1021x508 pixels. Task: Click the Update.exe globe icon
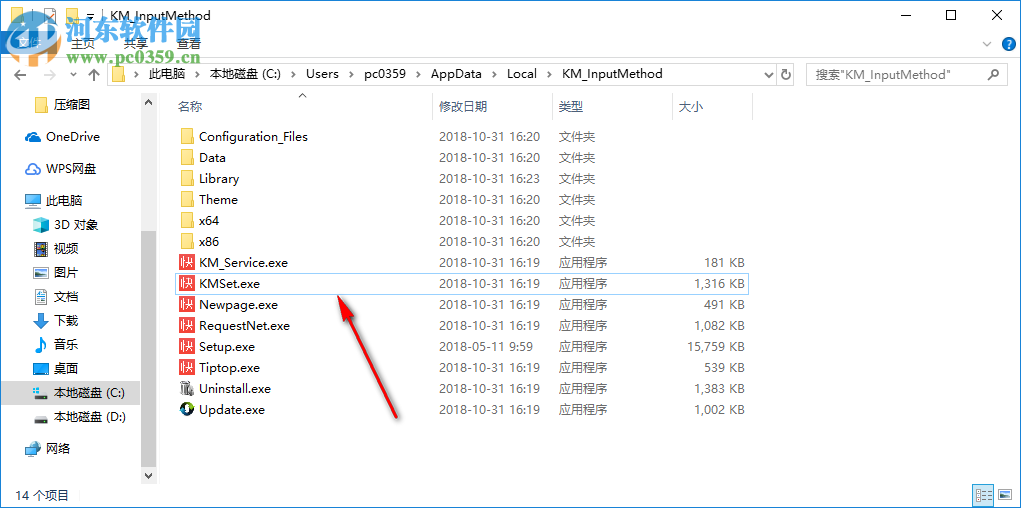pyautogui.click(x=188, y=410)
